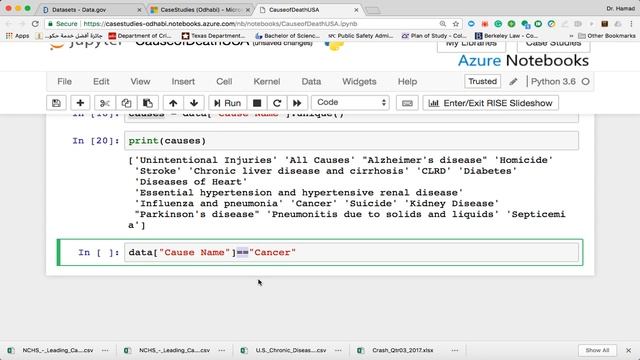Restart kernel and run all cells icon

coord(297,103)
